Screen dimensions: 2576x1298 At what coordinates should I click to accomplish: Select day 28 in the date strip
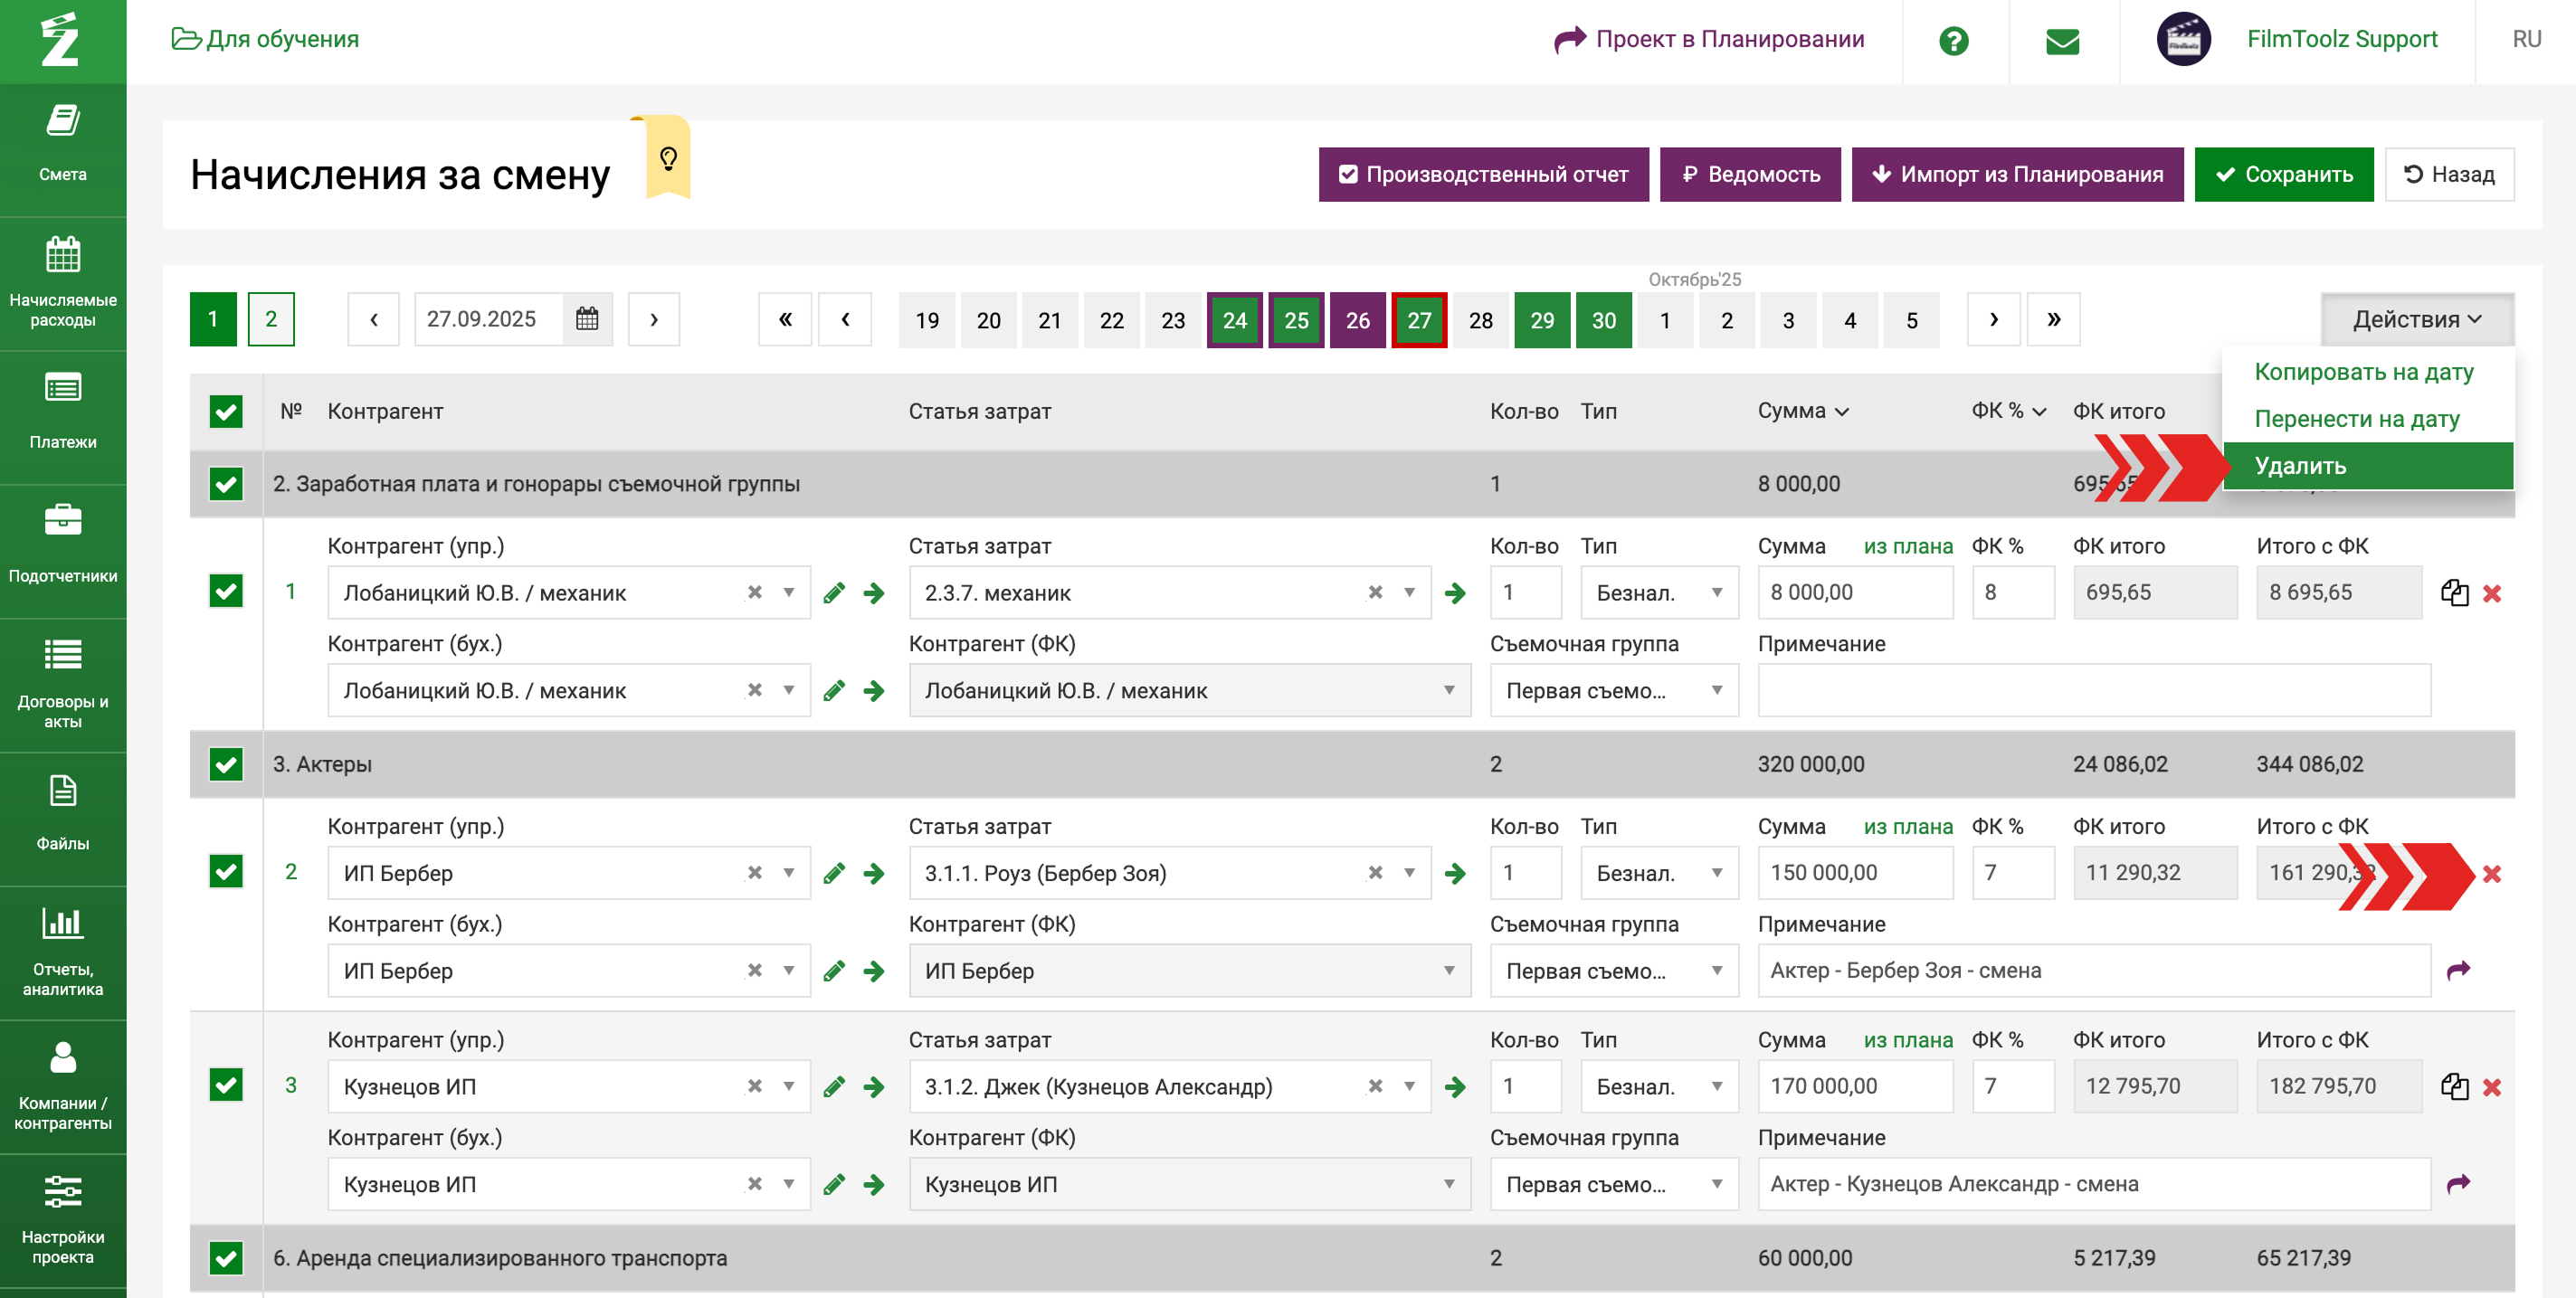[1480, 320]
